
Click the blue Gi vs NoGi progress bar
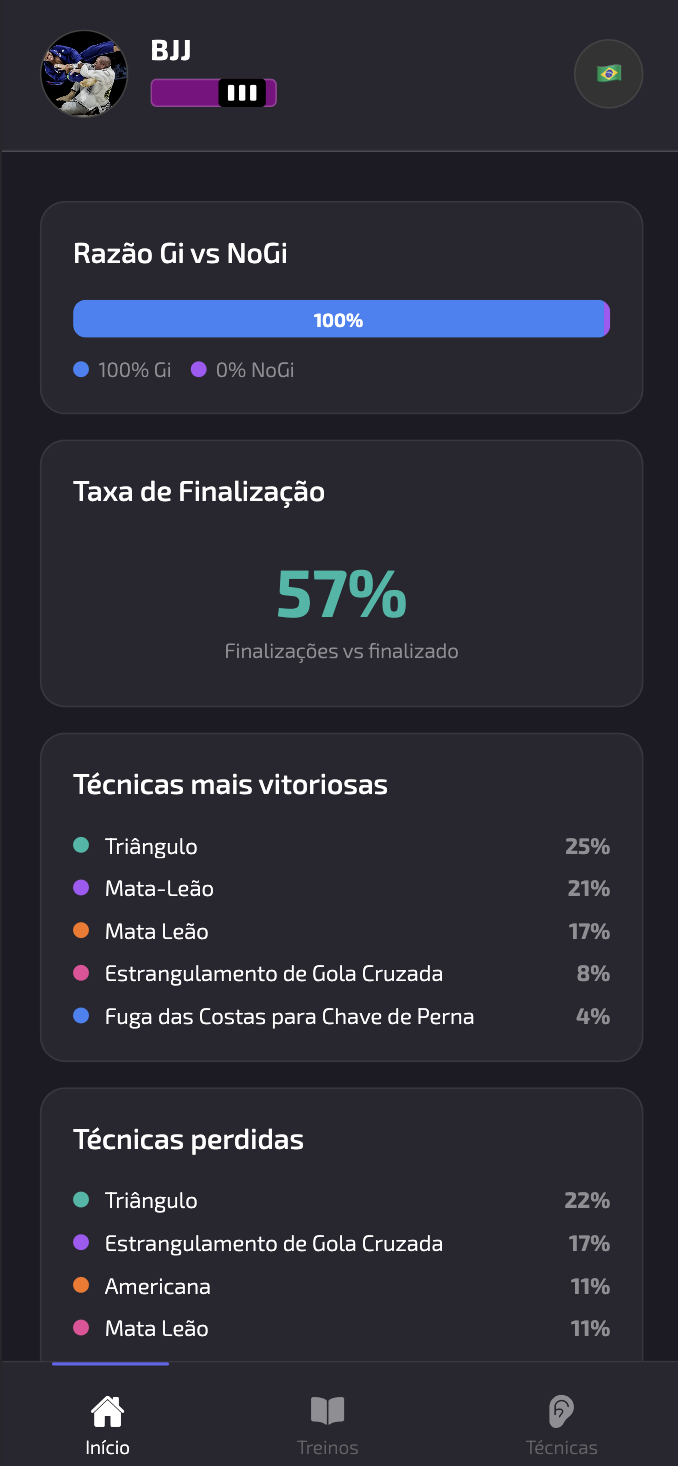pos(341,318)
